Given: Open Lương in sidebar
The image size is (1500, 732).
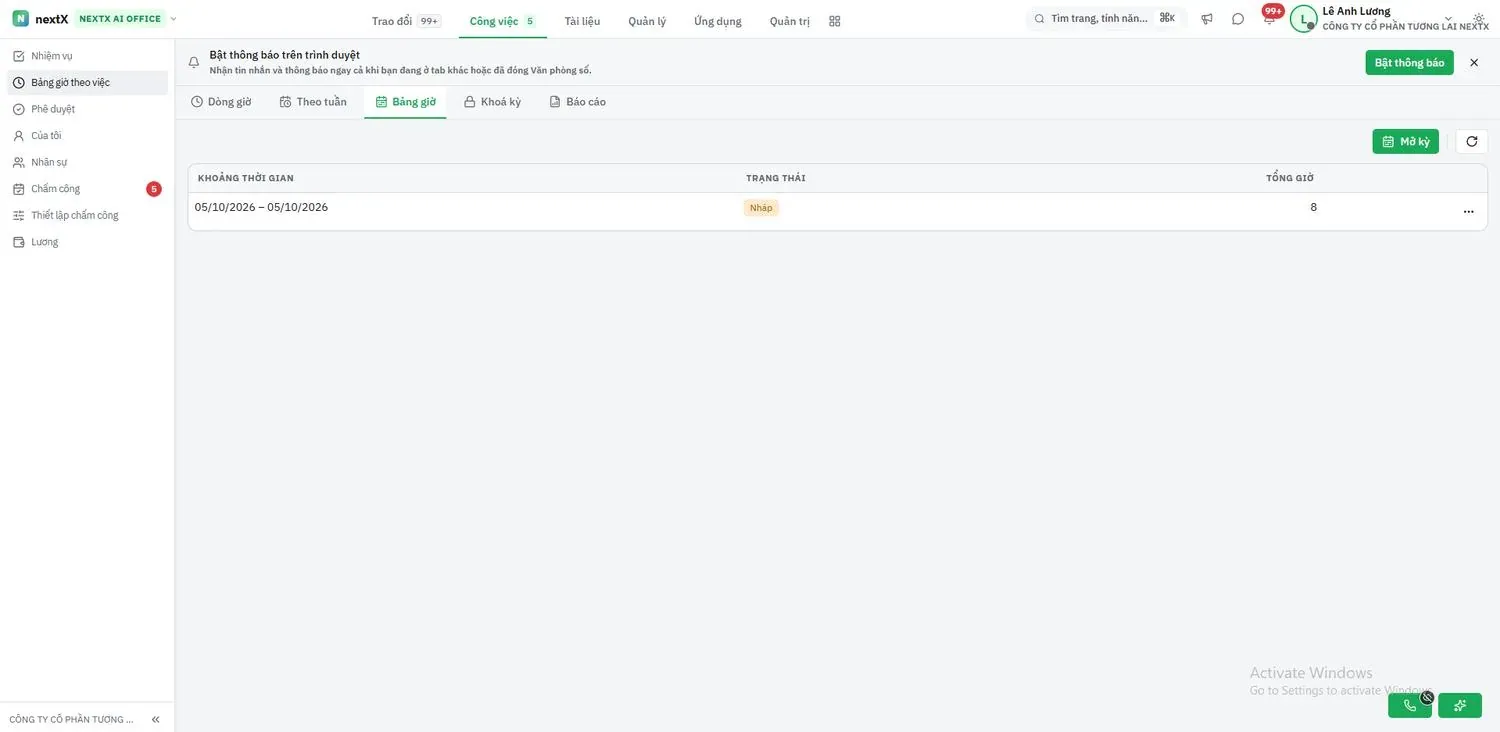Looking at the screenshot, I should 87,242.
